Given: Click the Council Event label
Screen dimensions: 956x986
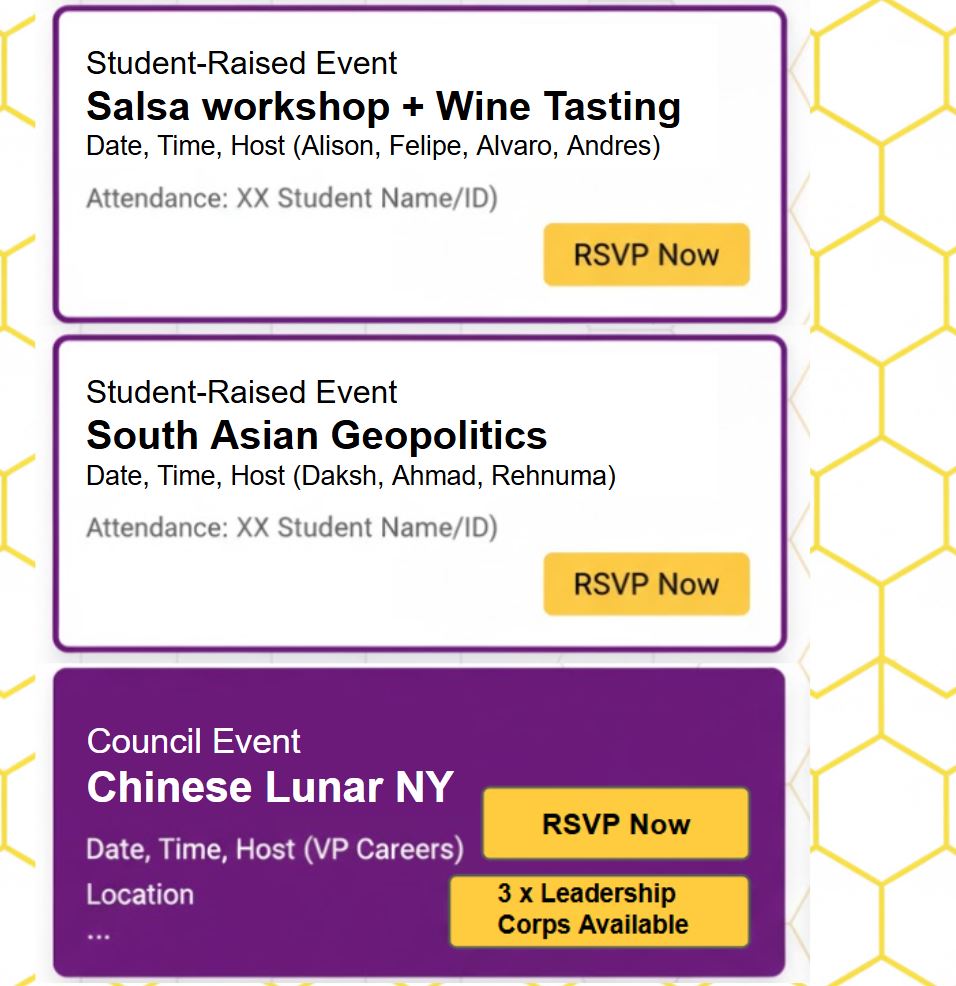Looking at the screenshot, I should click(193, 741).
